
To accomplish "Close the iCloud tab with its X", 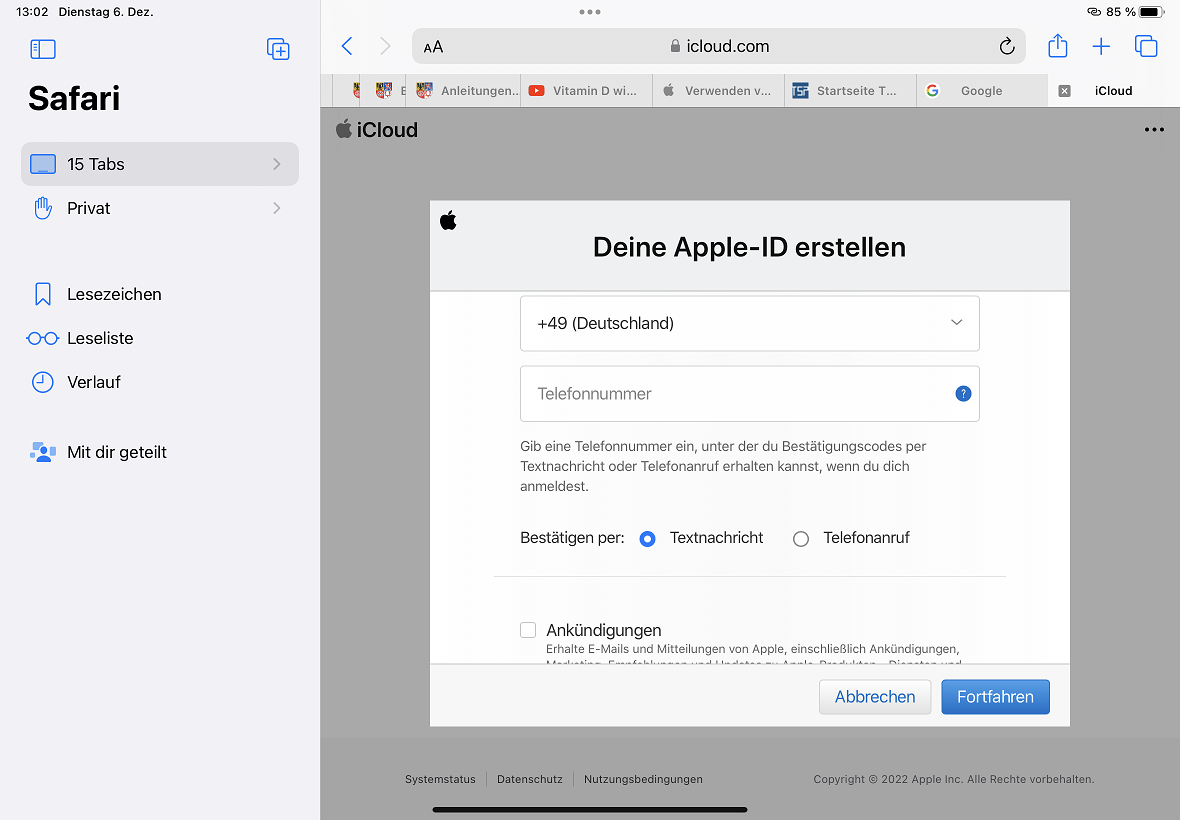I will point(1064,91).
